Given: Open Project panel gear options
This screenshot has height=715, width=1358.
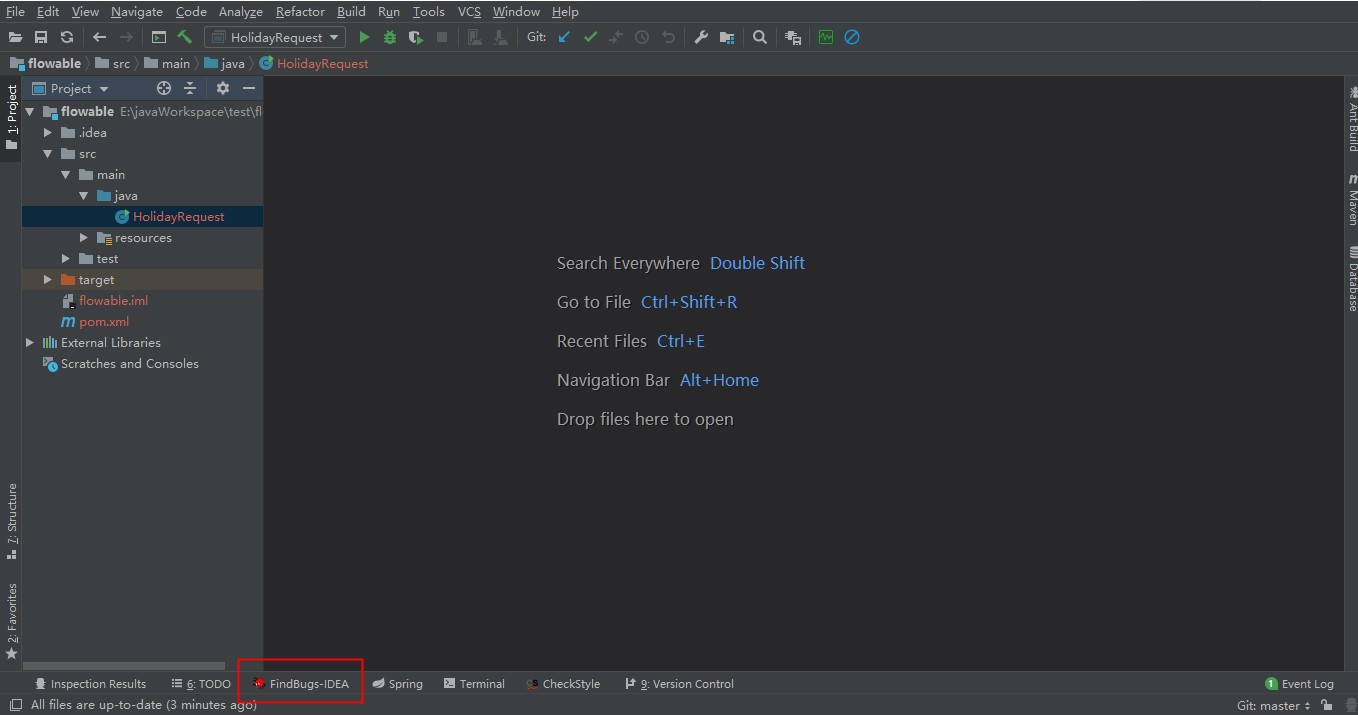Looking at the screenshot, I should pyautogui.click(x=223, y=88).
